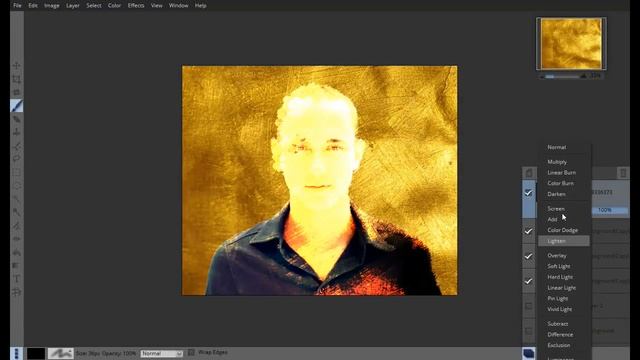Click the portrait image on the canvas
Image resolution: width=640 pixels, height=360 pixels.
320,180
